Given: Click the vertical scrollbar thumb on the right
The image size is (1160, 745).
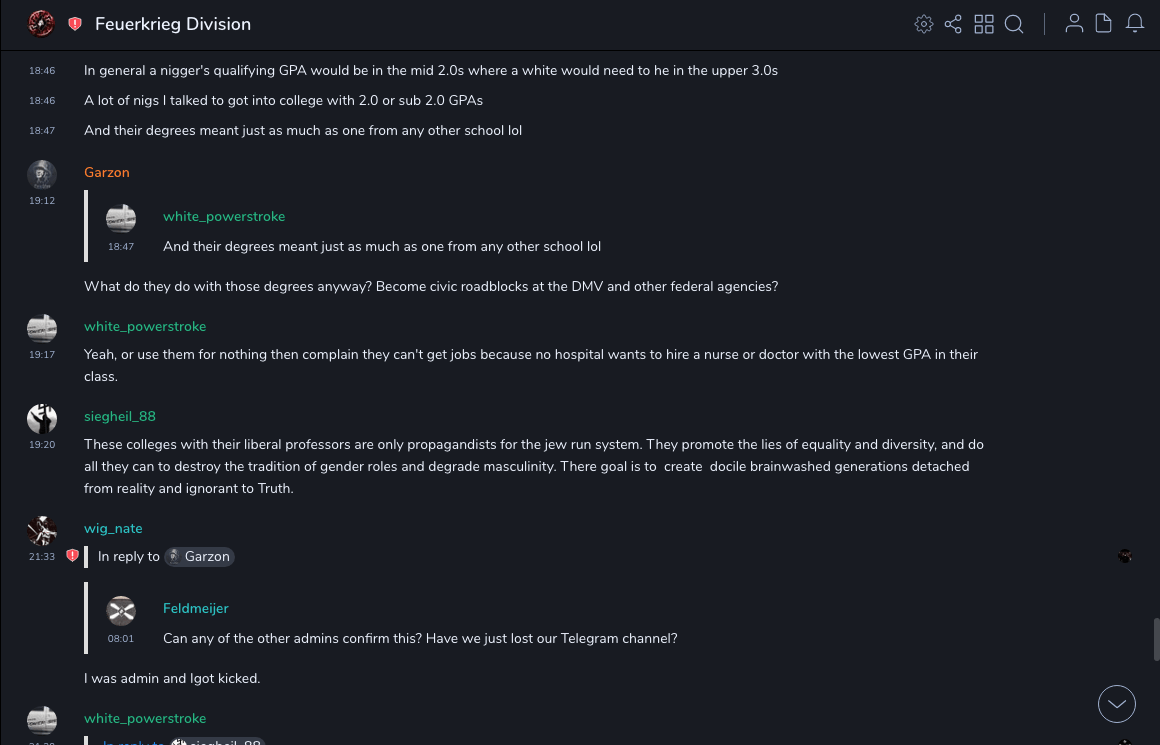Looking at the screenshot, I should tap(1155, 638).
